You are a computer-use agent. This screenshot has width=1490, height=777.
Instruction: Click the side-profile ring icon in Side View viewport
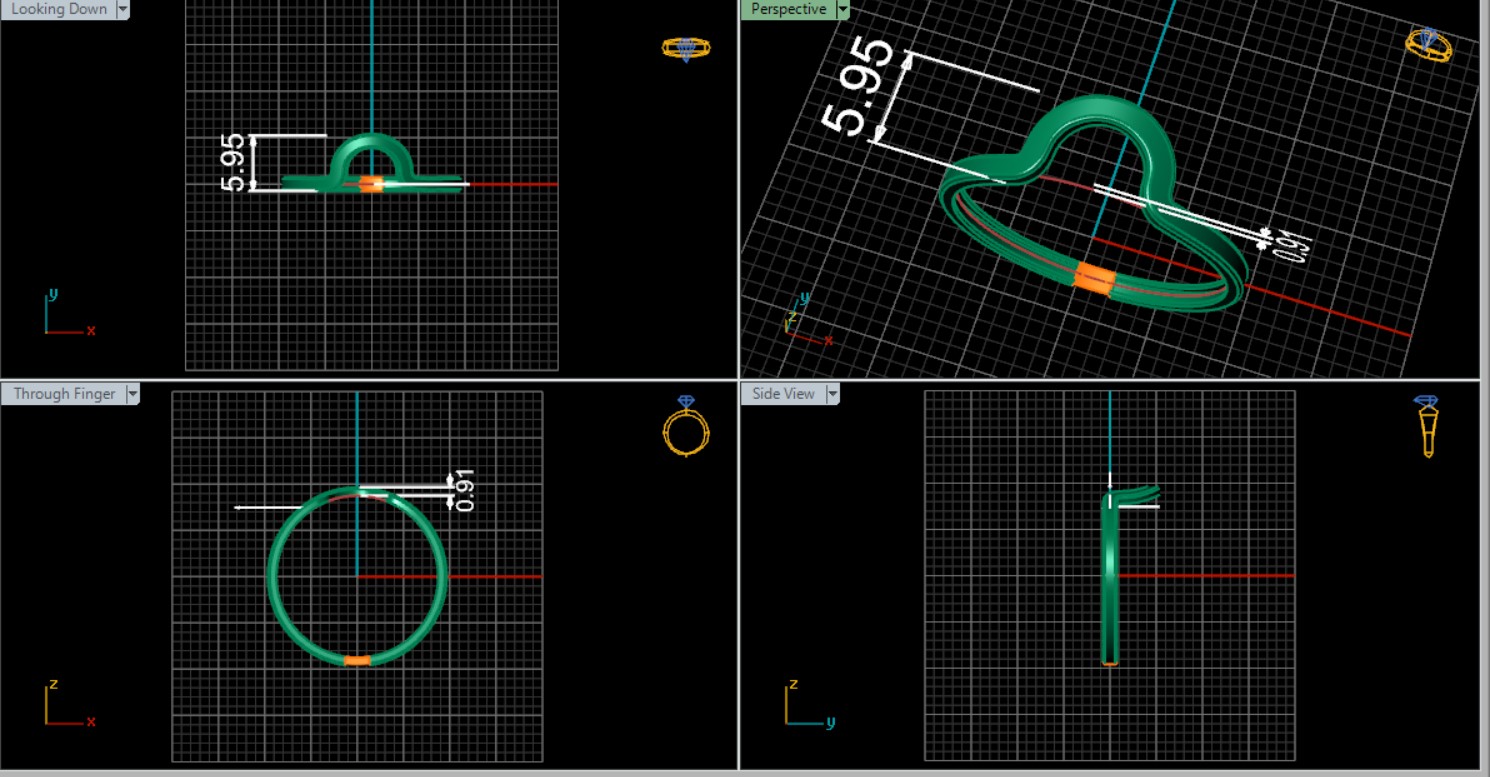pyautogui.click(x=1427, y=426)
